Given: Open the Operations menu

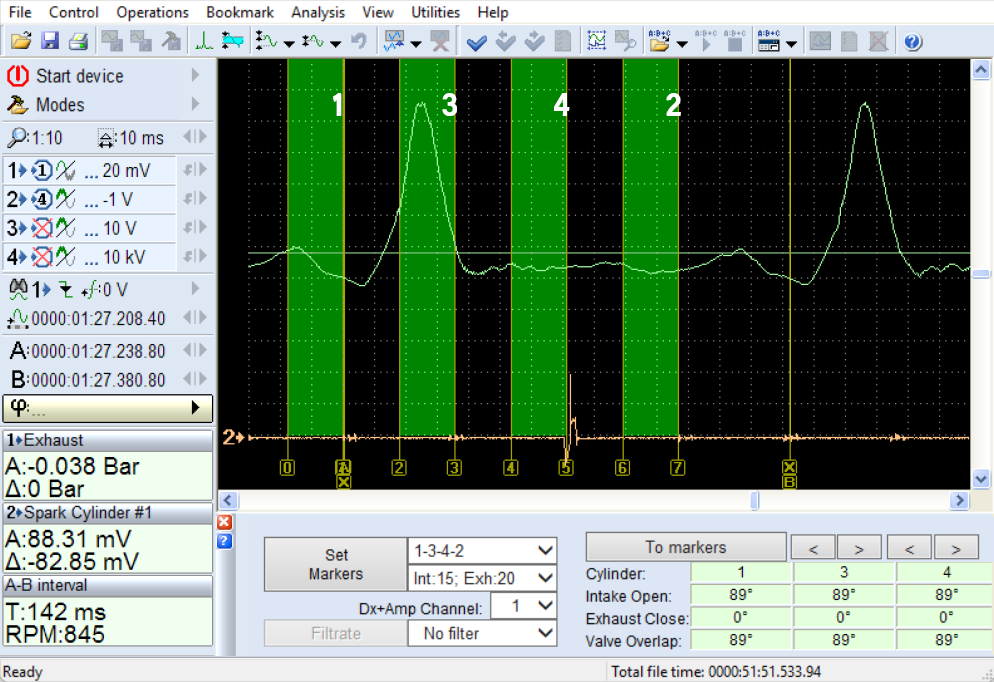Looking at the screenshot, I should click(152, 12).
